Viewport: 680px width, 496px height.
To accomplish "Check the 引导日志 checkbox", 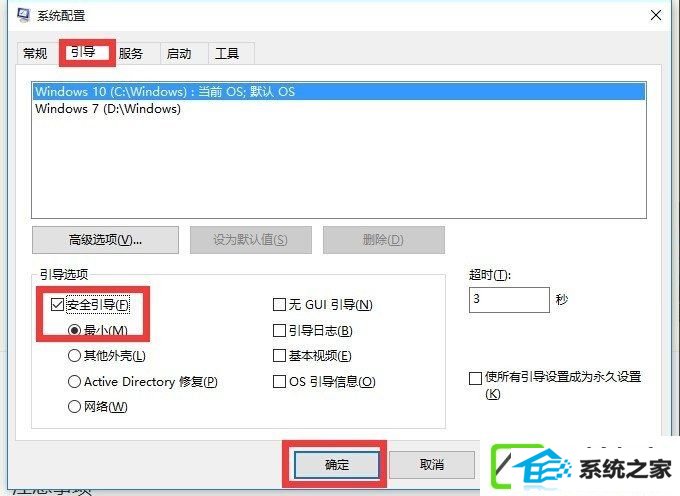I will (x=279, y=330).
